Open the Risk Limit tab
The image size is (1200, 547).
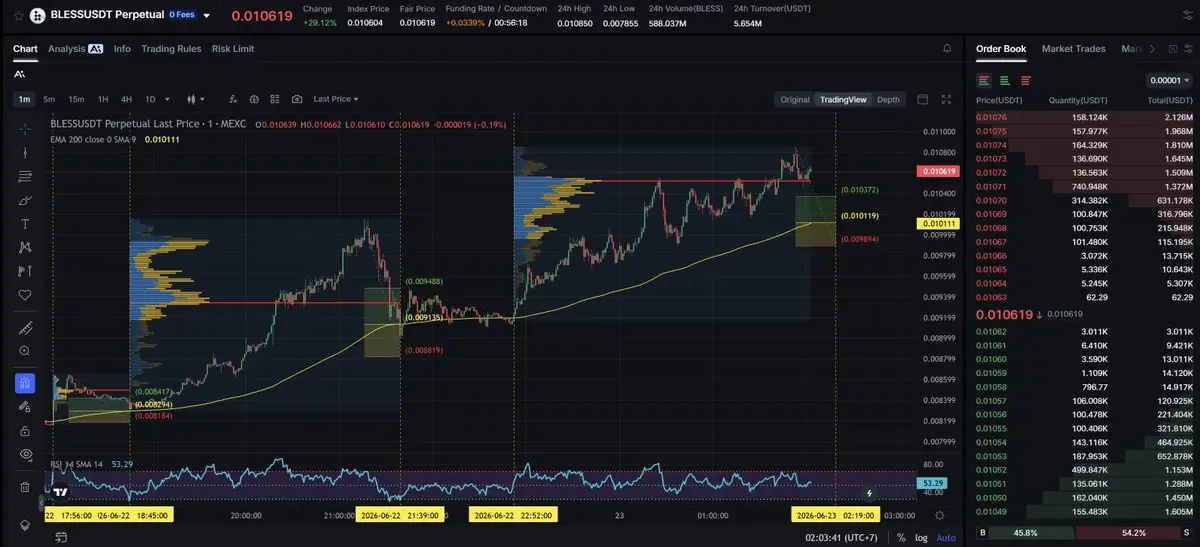point(233,48)
